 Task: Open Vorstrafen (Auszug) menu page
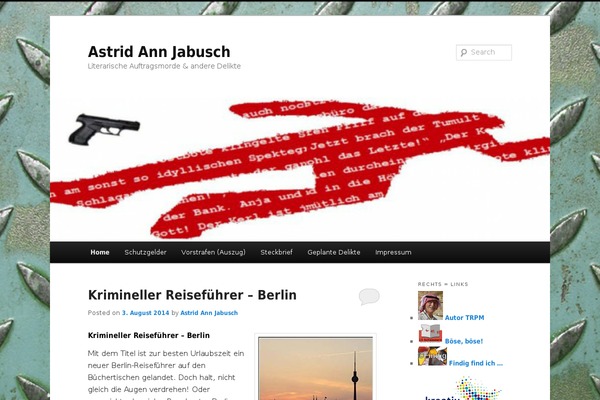click(213, 252)
